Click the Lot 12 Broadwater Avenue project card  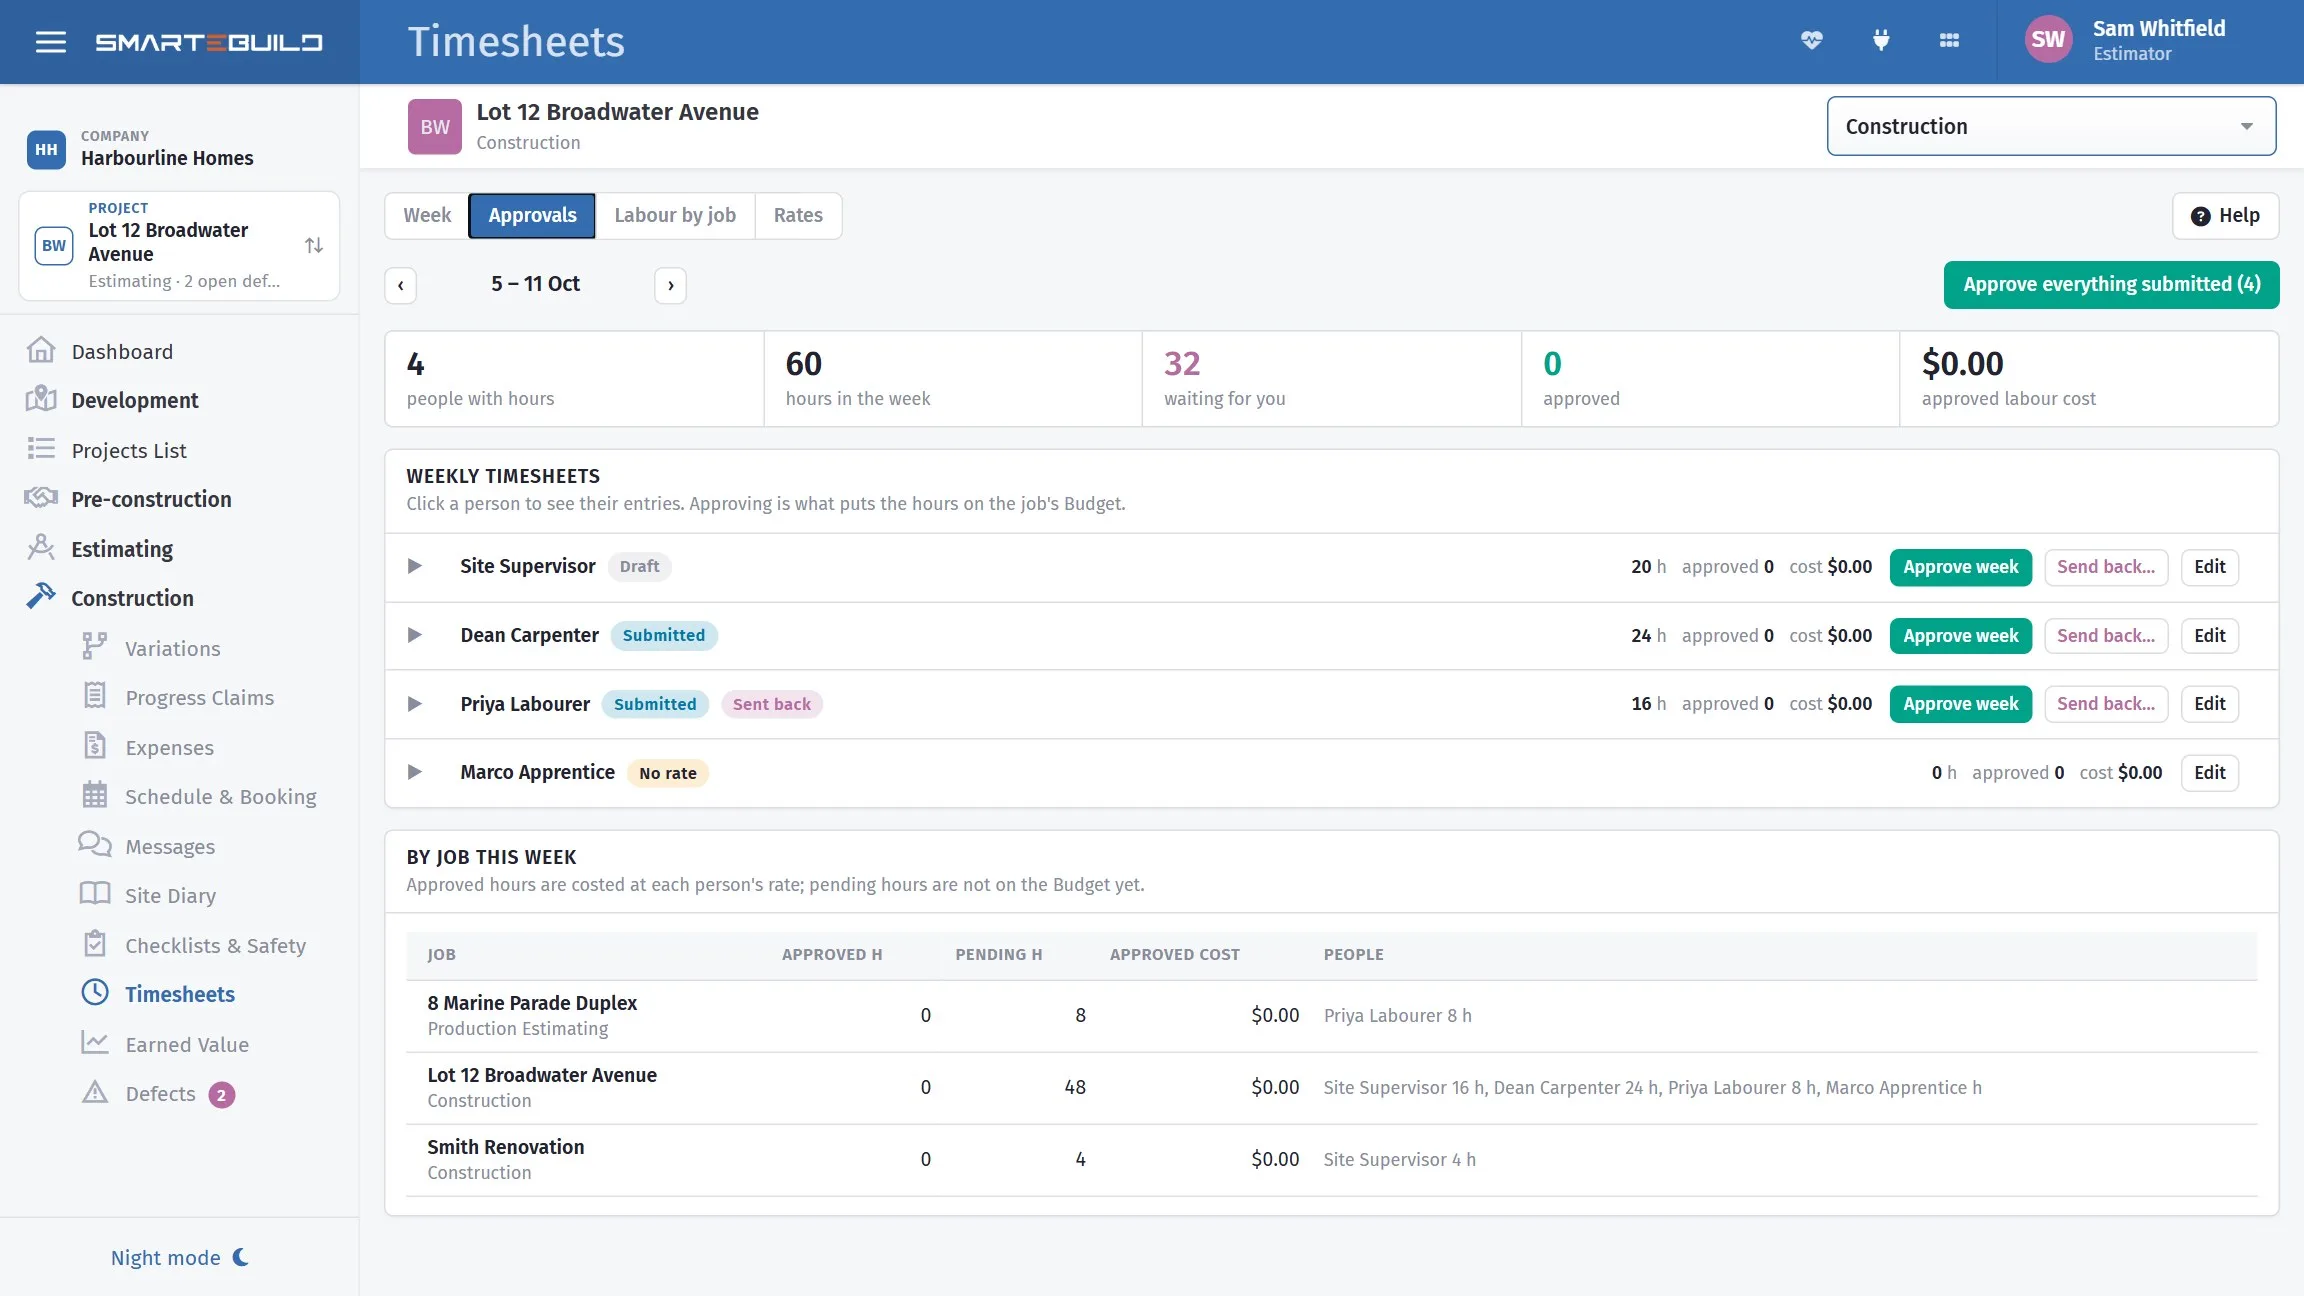point(179,245)
